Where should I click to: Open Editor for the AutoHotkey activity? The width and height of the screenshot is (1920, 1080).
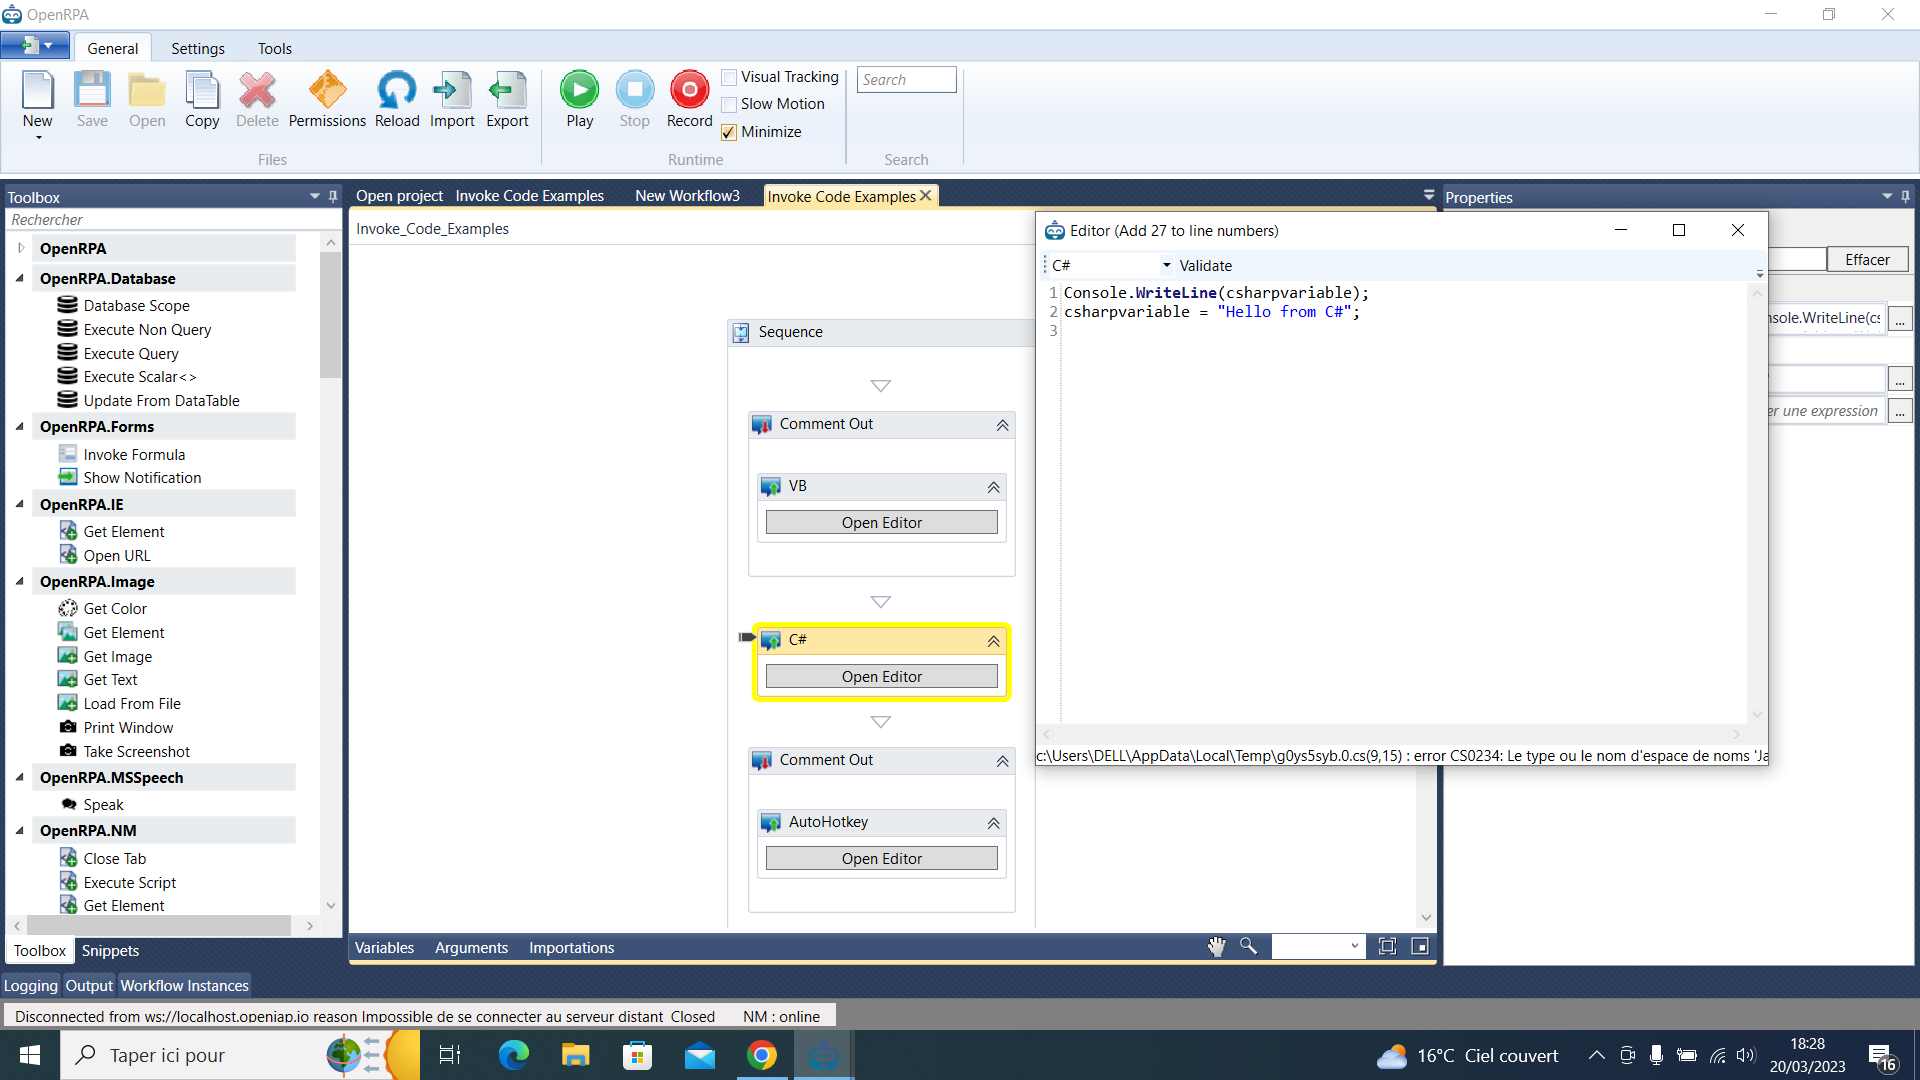tap(881, 859)
